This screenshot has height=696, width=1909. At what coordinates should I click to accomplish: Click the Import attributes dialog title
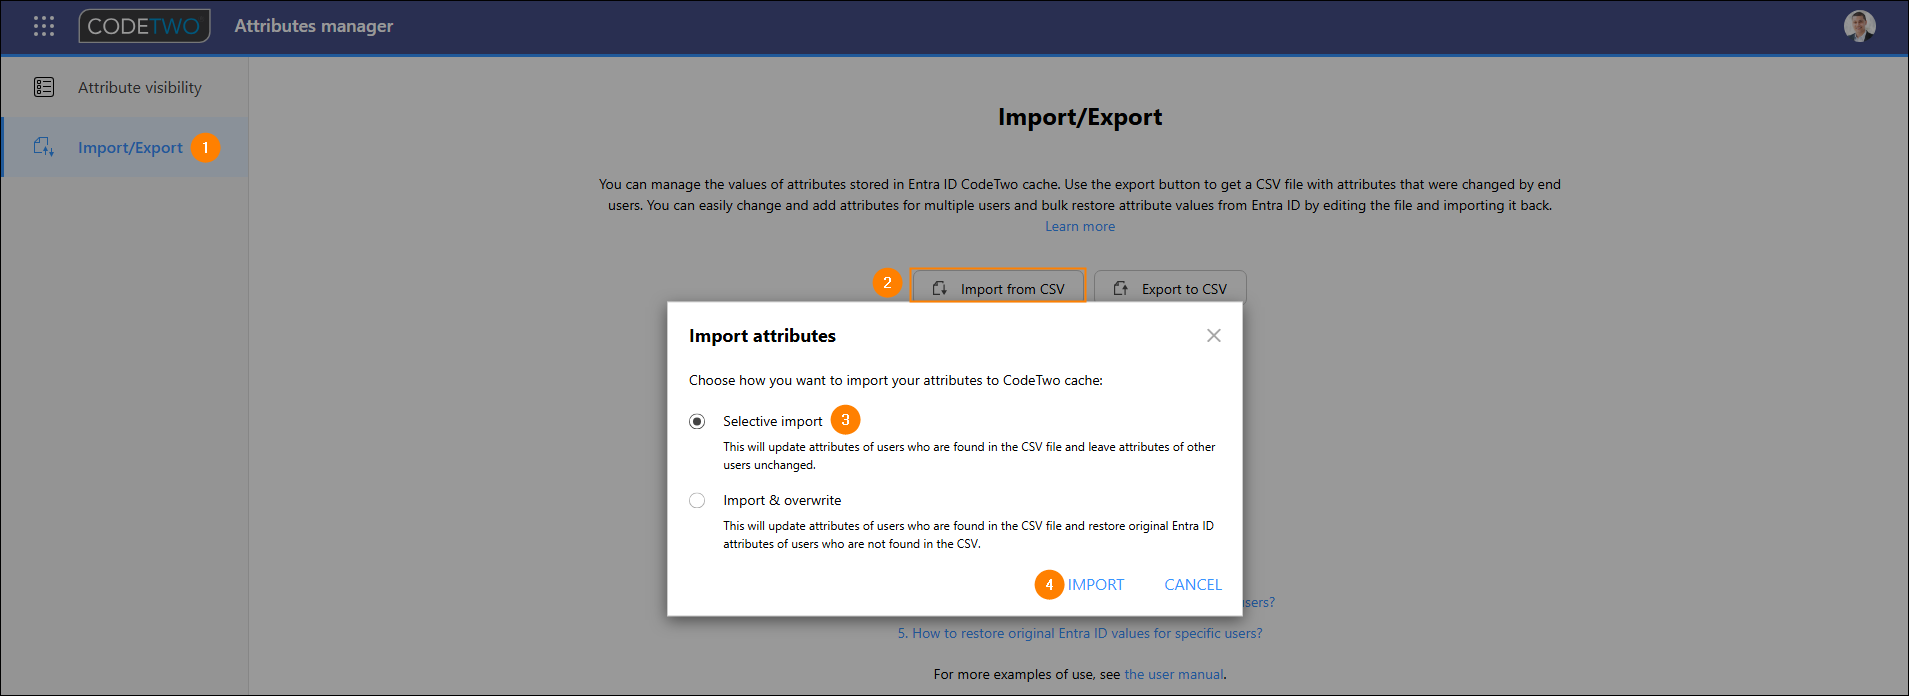click(762, 336)
